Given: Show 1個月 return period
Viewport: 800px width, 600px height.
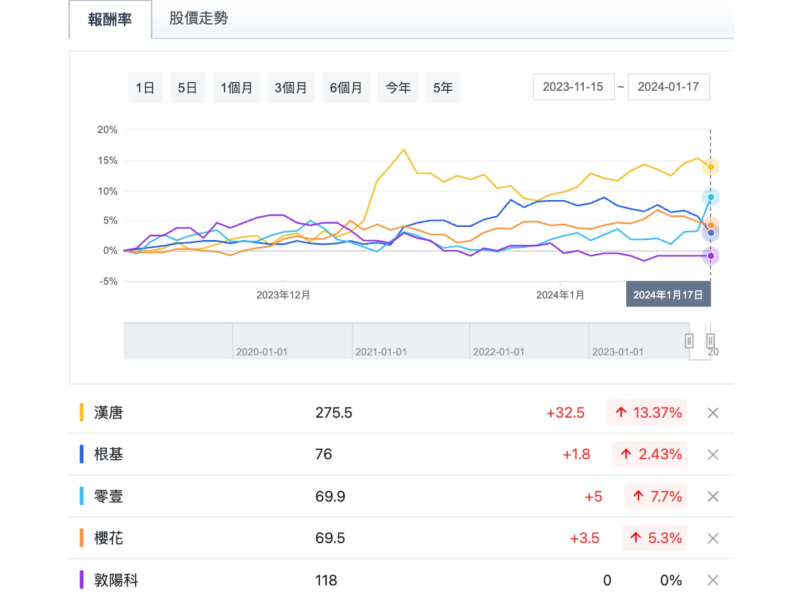Looking at the screenshot, I should click(x=238, y=88).
